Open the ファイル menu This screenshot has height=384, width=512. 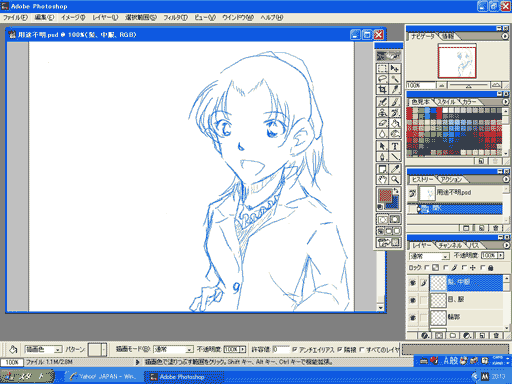[x=15, y=17]
